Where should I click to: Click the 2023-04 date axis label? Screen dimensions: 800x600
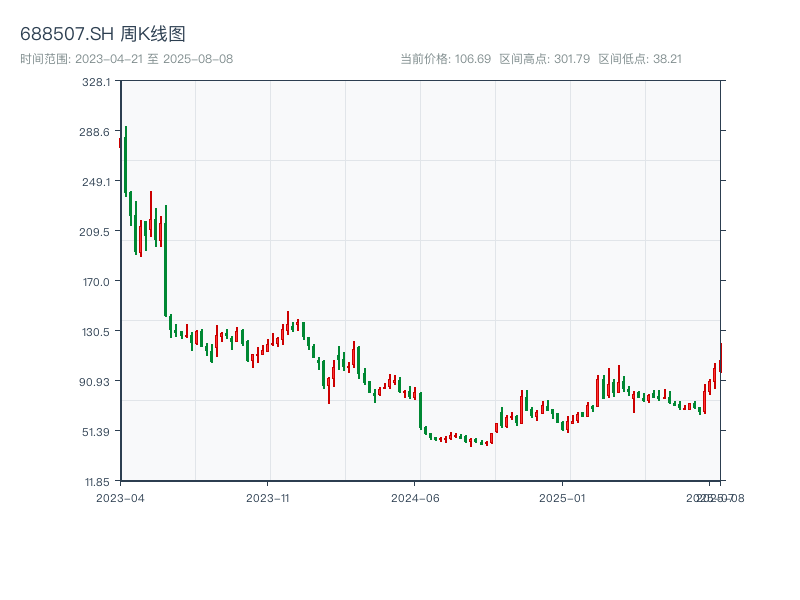tap(120, 497)
